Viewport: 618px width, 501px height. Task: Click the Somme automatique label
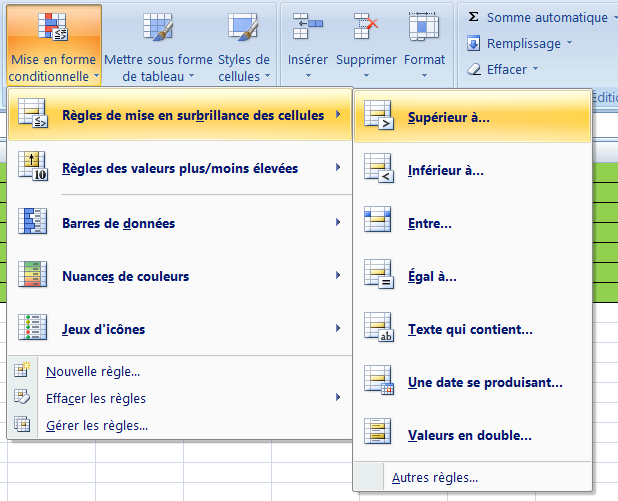tap(547, 17)
